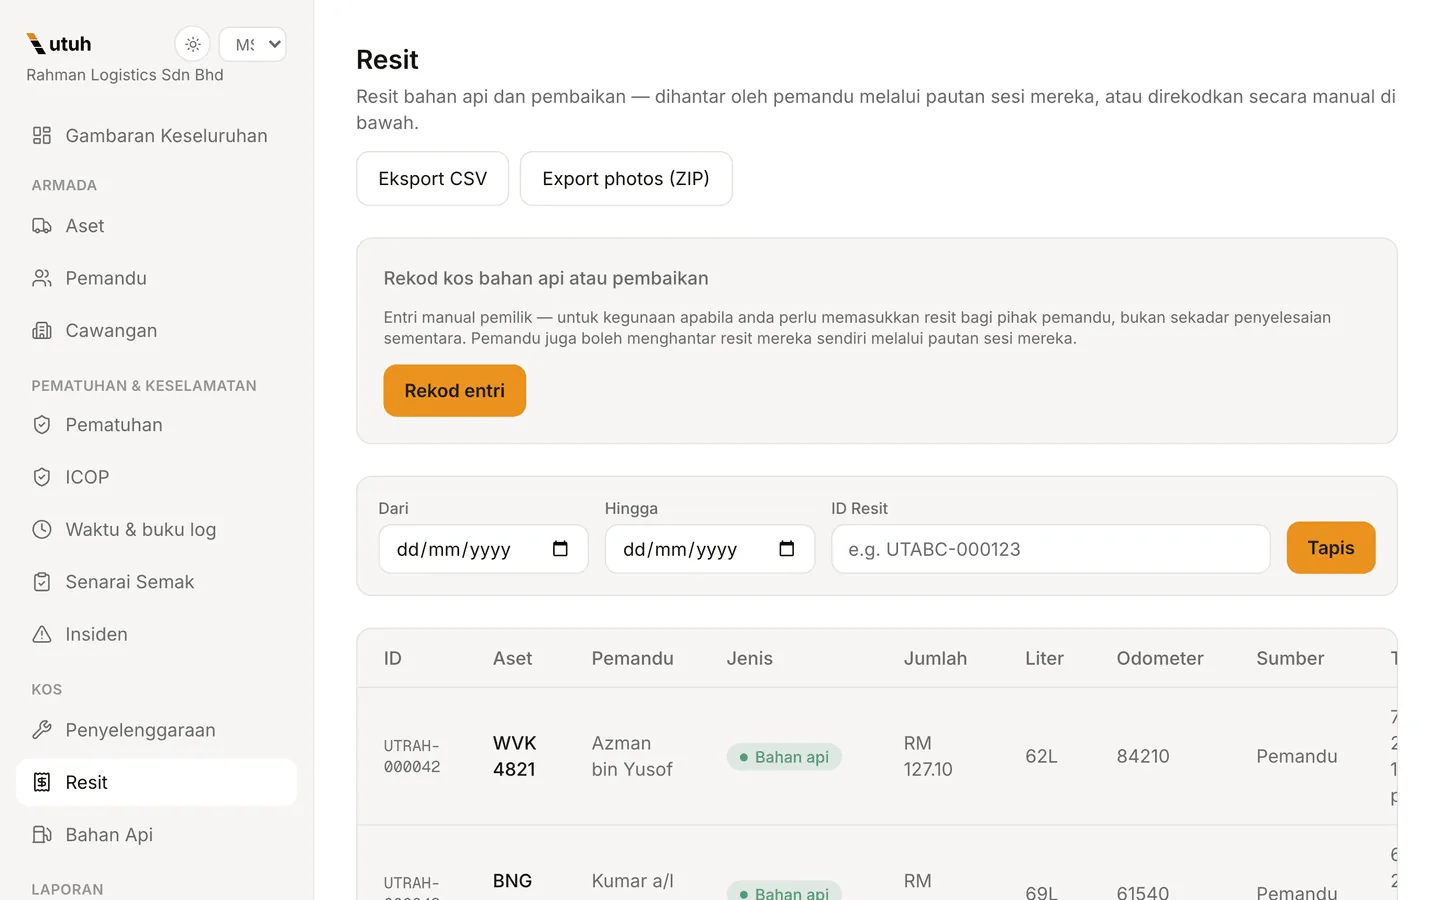The width and height of the screenshot is (1440, 900).
Task: Open the Pematuhan page
Action: (157, 425)
